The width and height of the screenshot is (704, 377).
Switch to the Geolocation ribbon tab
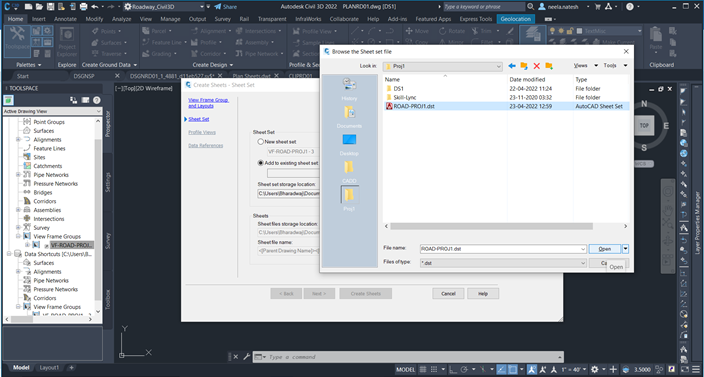pos(516,19)
